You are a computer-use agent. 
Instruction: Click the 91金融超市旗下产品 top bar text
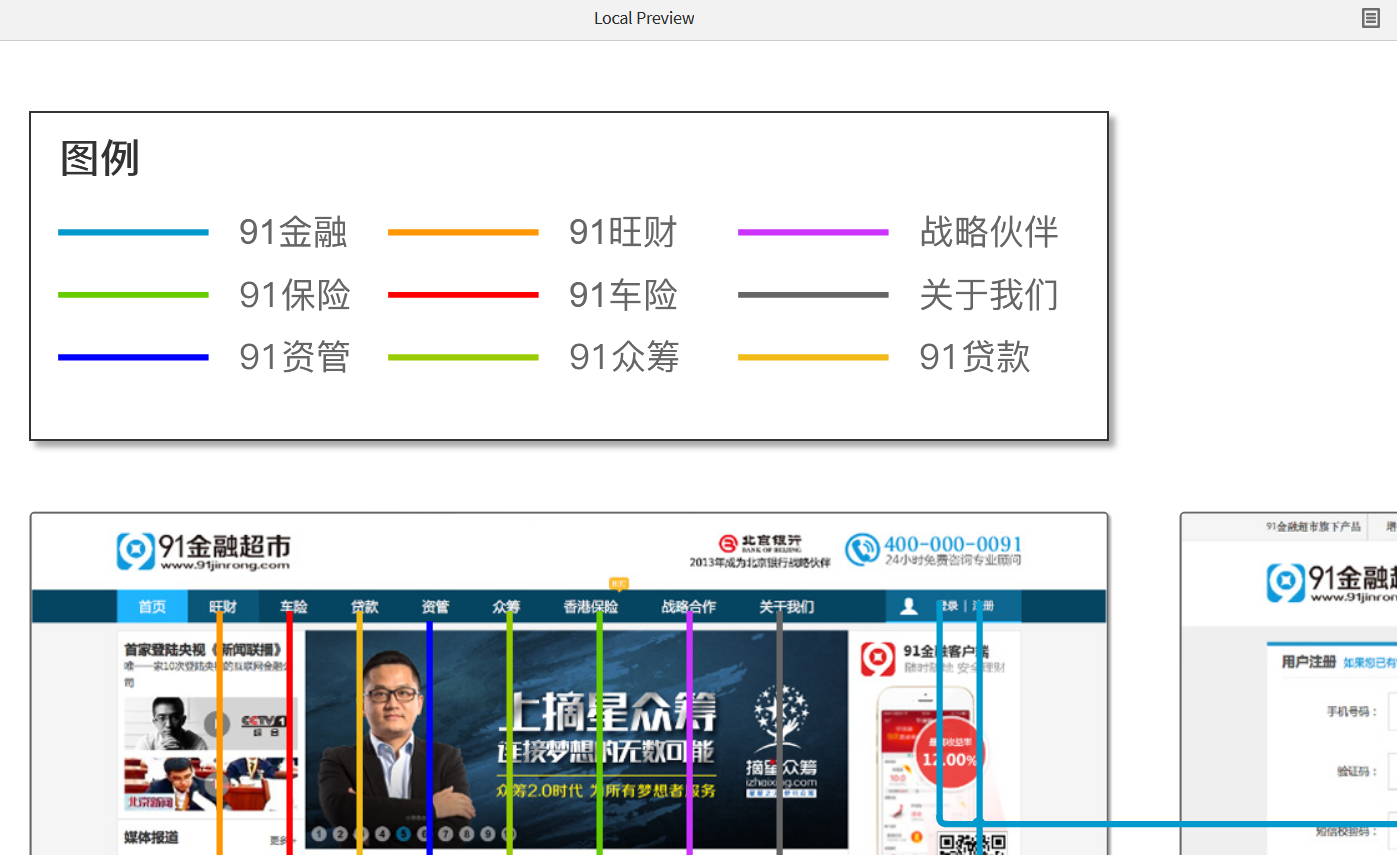click(x=1313, y=526)
